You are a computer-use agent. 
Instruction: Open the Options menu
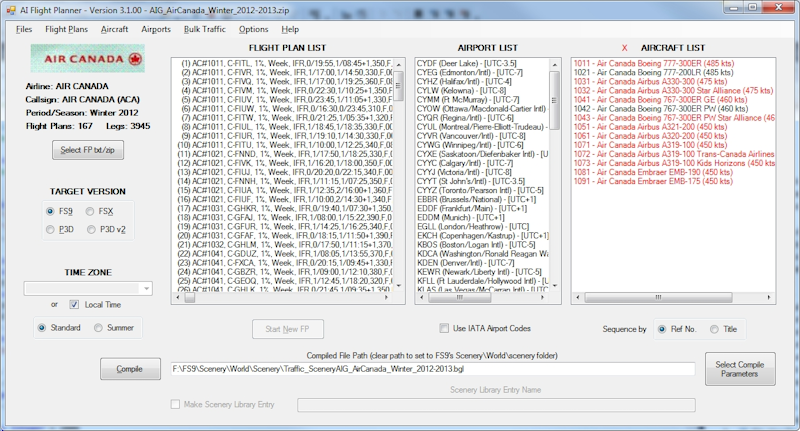click(x=253, y=29)
